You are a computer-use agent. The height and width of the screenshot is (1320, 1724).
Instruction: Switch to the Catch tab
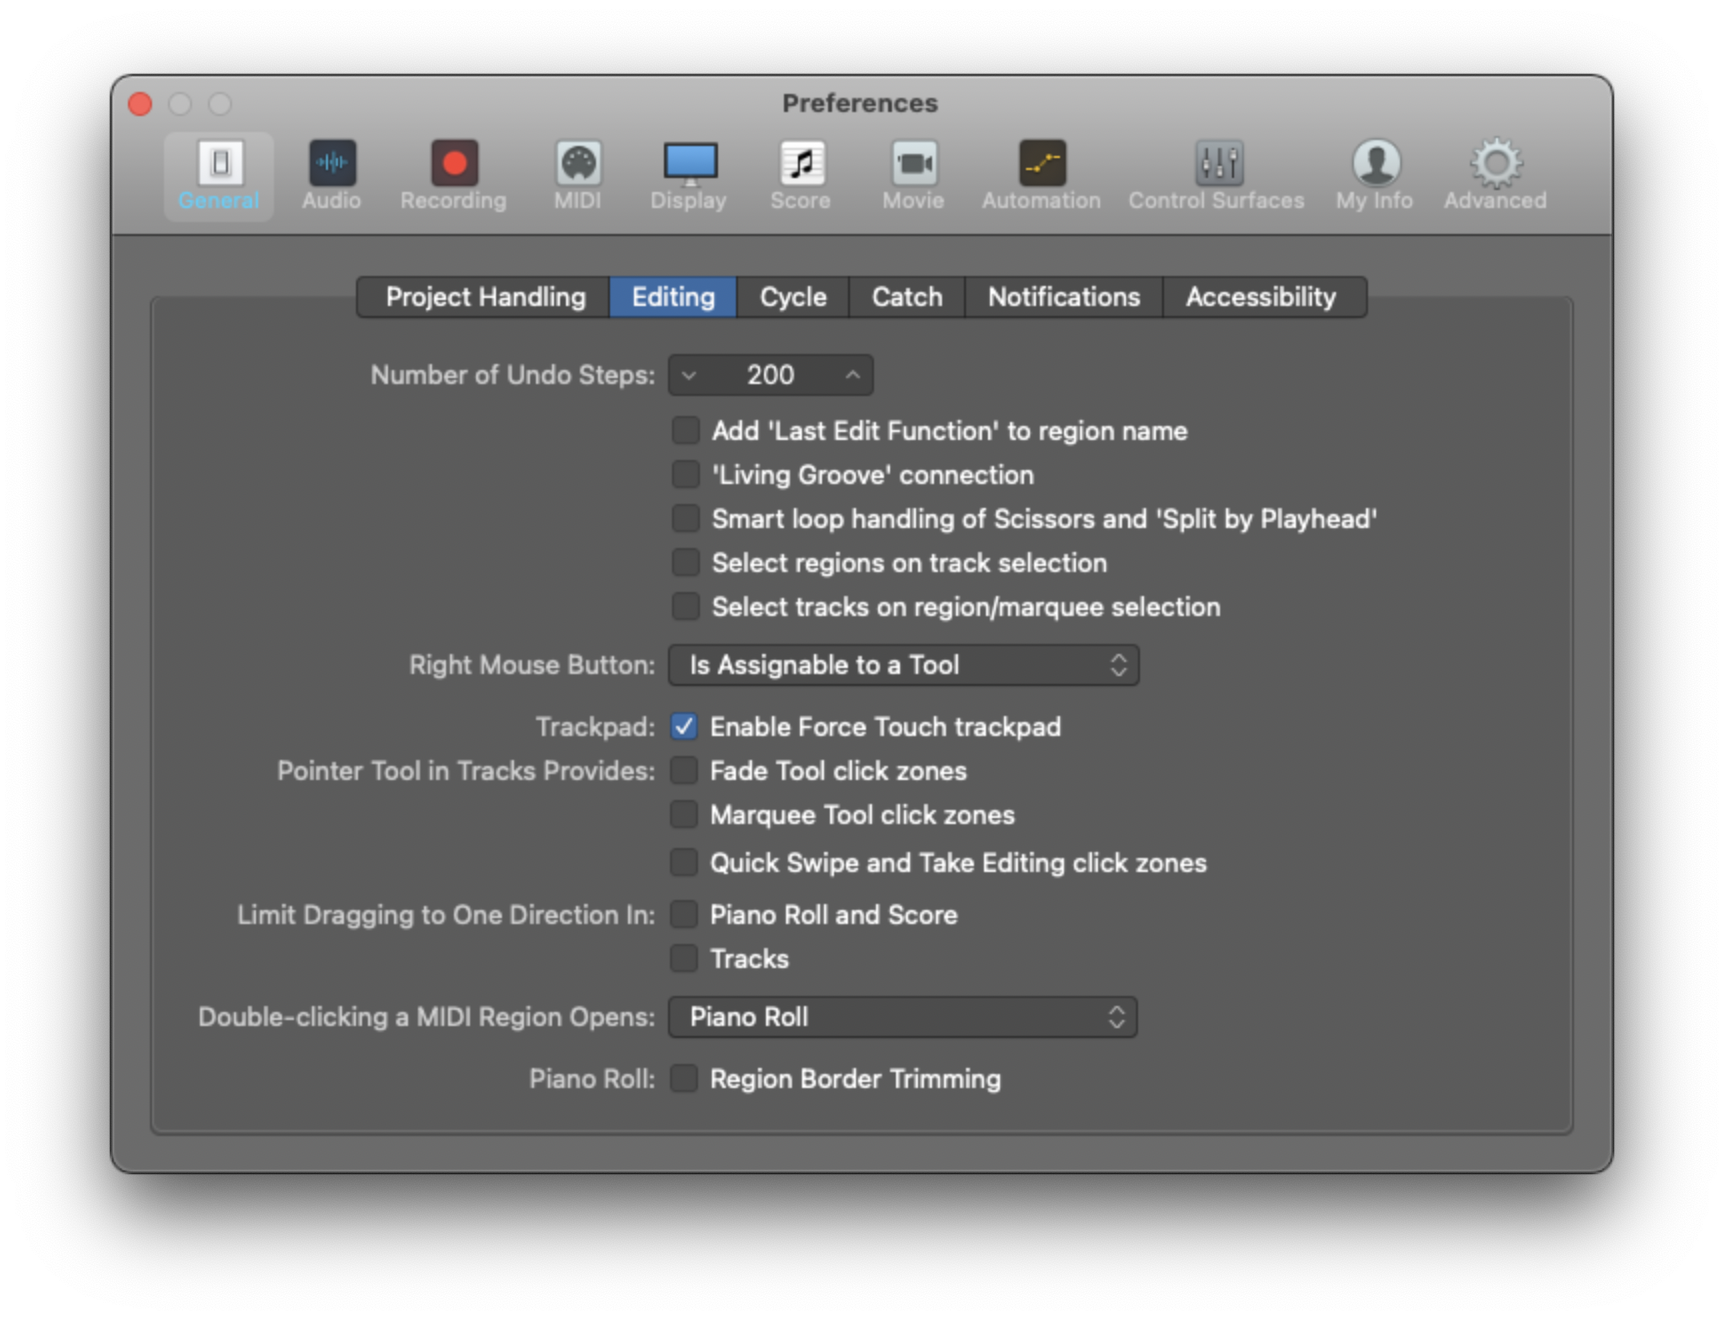pyautogui.click(x=907, y=297)
